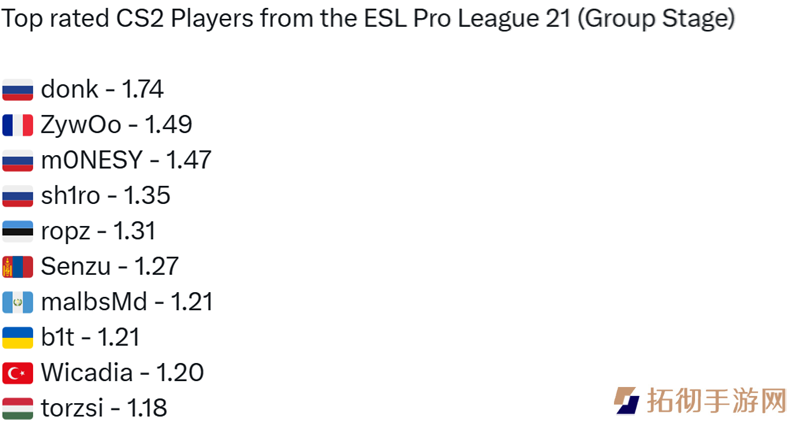Click the Hungarian flag beside torzsi

(x=17, y=408)
